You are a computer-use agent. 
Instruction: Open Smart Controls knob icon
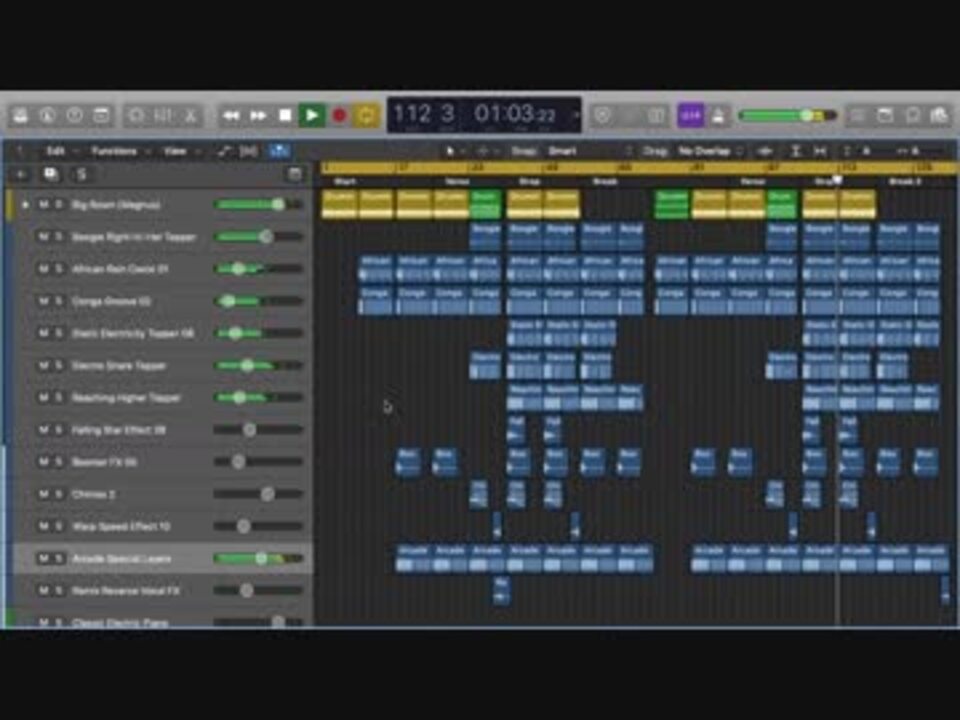pos(136,115)
